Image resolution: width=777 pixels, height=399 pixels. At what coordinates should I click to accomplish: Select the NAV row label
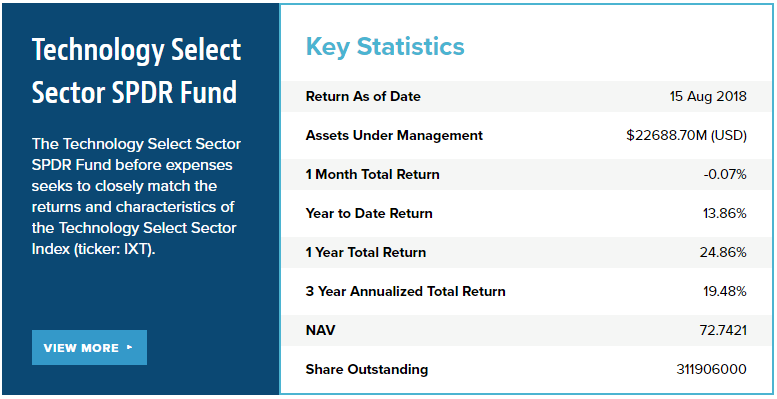click(x=320, y=330)
